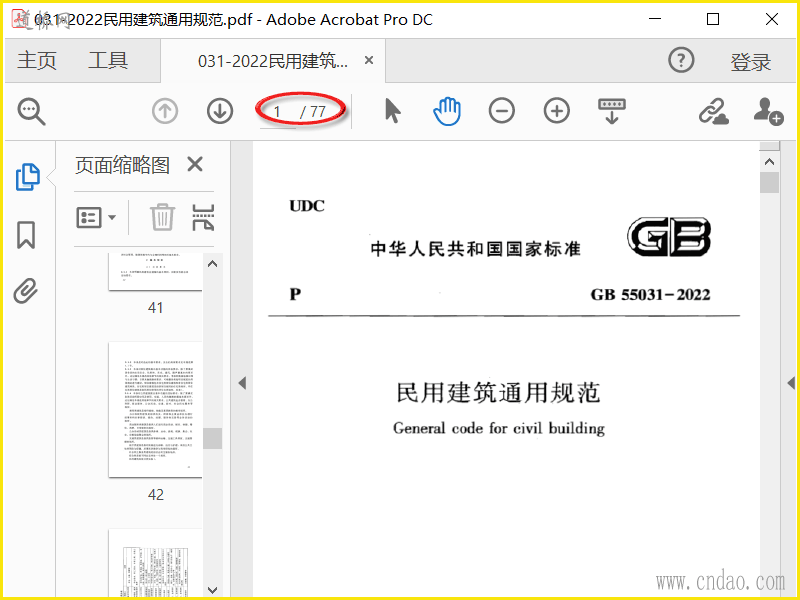Open the print pages icon in thumbnails panel
The width and height of the screenshot is (800, 600).
point(203,217)
